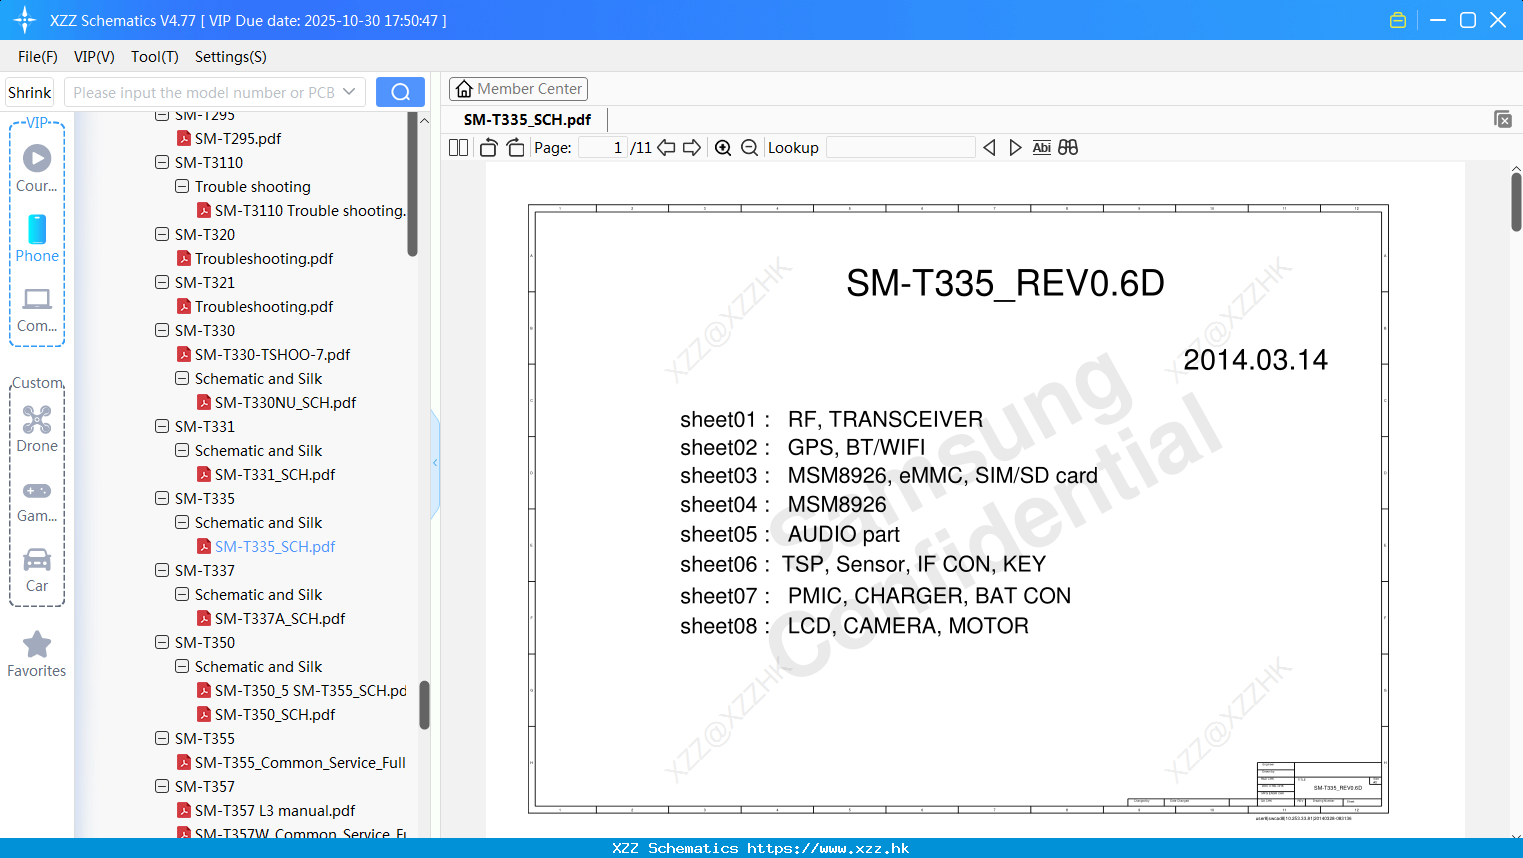Open the VIP(V) menu
Image resolution: width=1523 pixels, height=858 pixels.
click(x=94, y=57)
